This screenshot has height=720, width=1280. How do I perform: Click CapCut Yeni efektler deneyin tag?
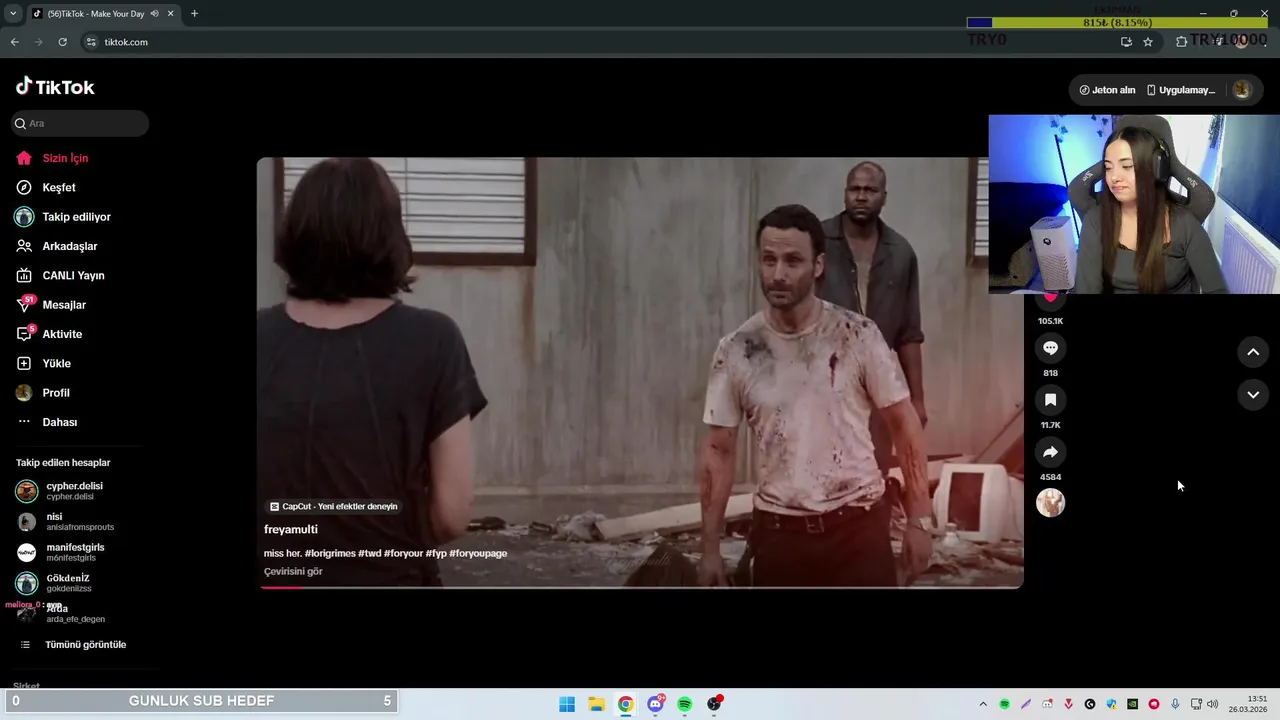coord(334,507)
